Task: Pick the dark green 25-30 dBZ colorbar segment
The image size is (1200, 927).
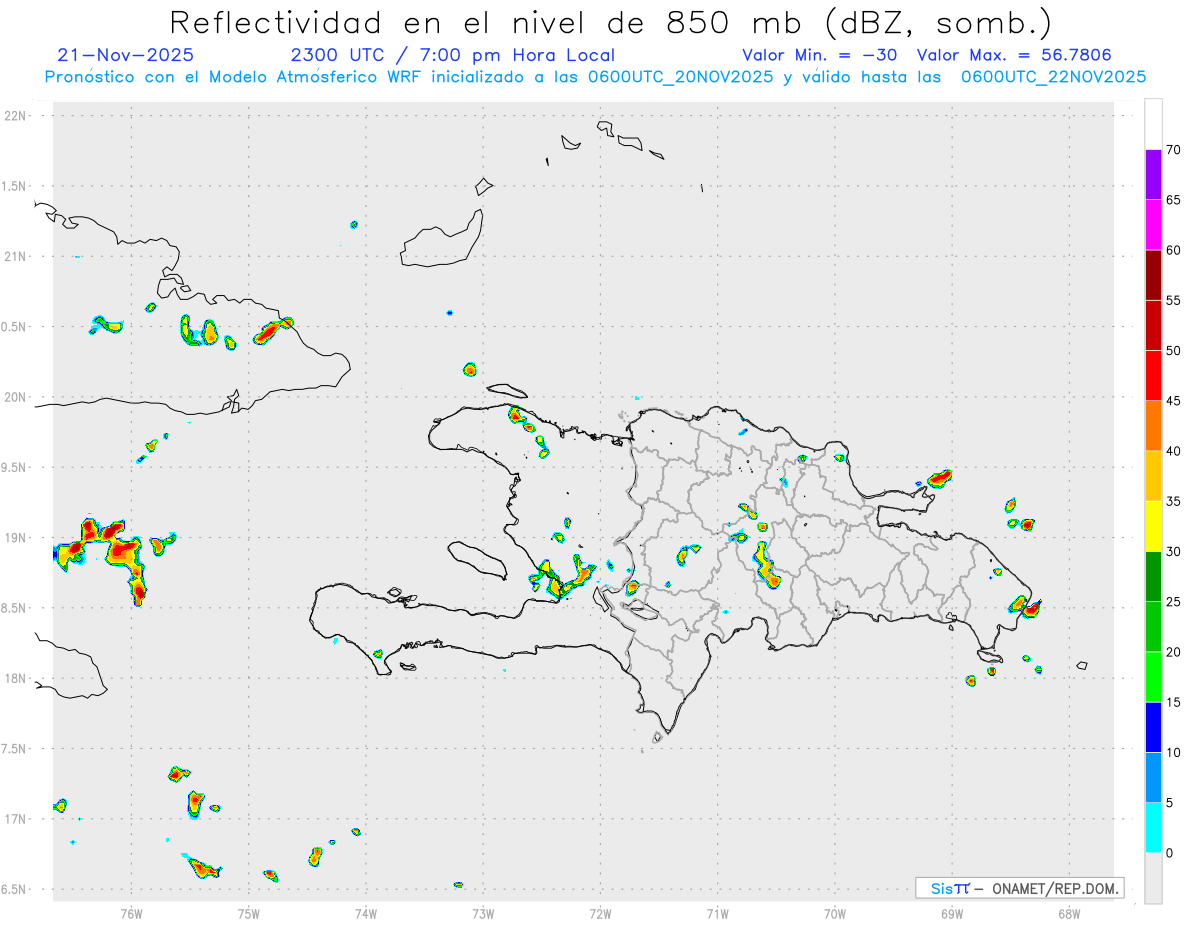Action: [1153, 577]
